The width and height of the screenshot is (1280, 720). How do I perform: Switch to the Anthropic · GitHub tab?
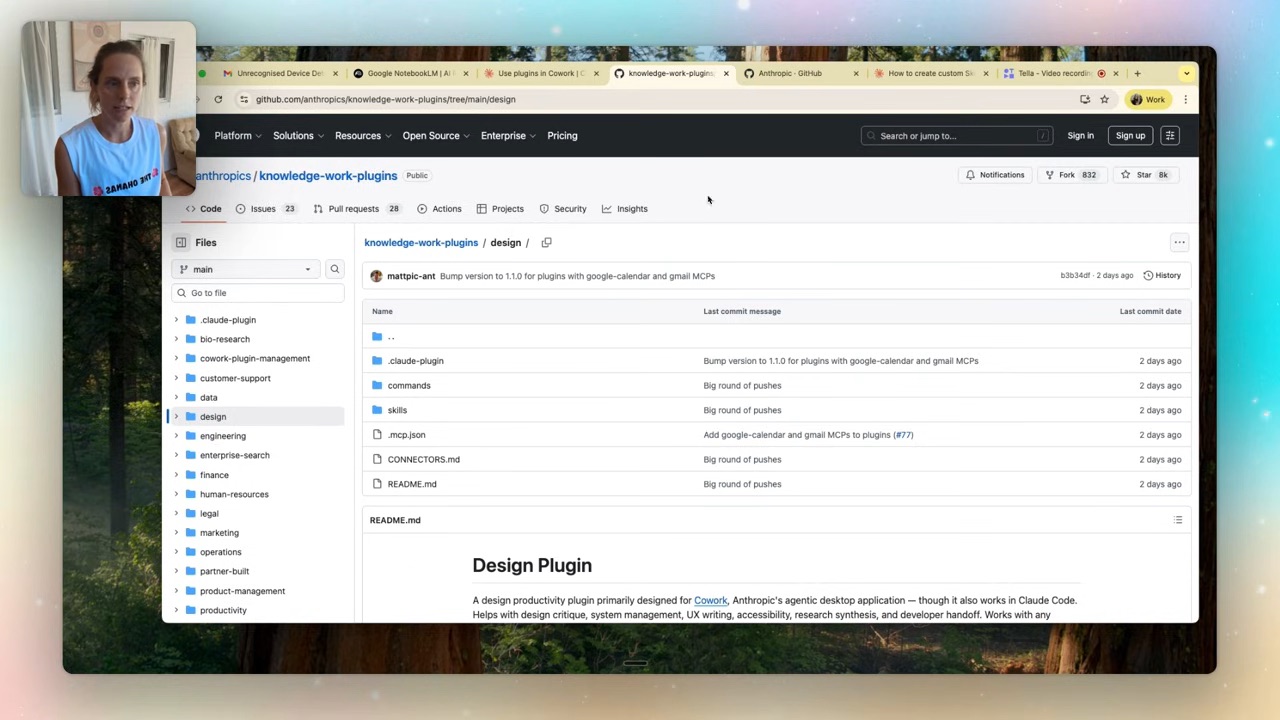click(790, 73)
